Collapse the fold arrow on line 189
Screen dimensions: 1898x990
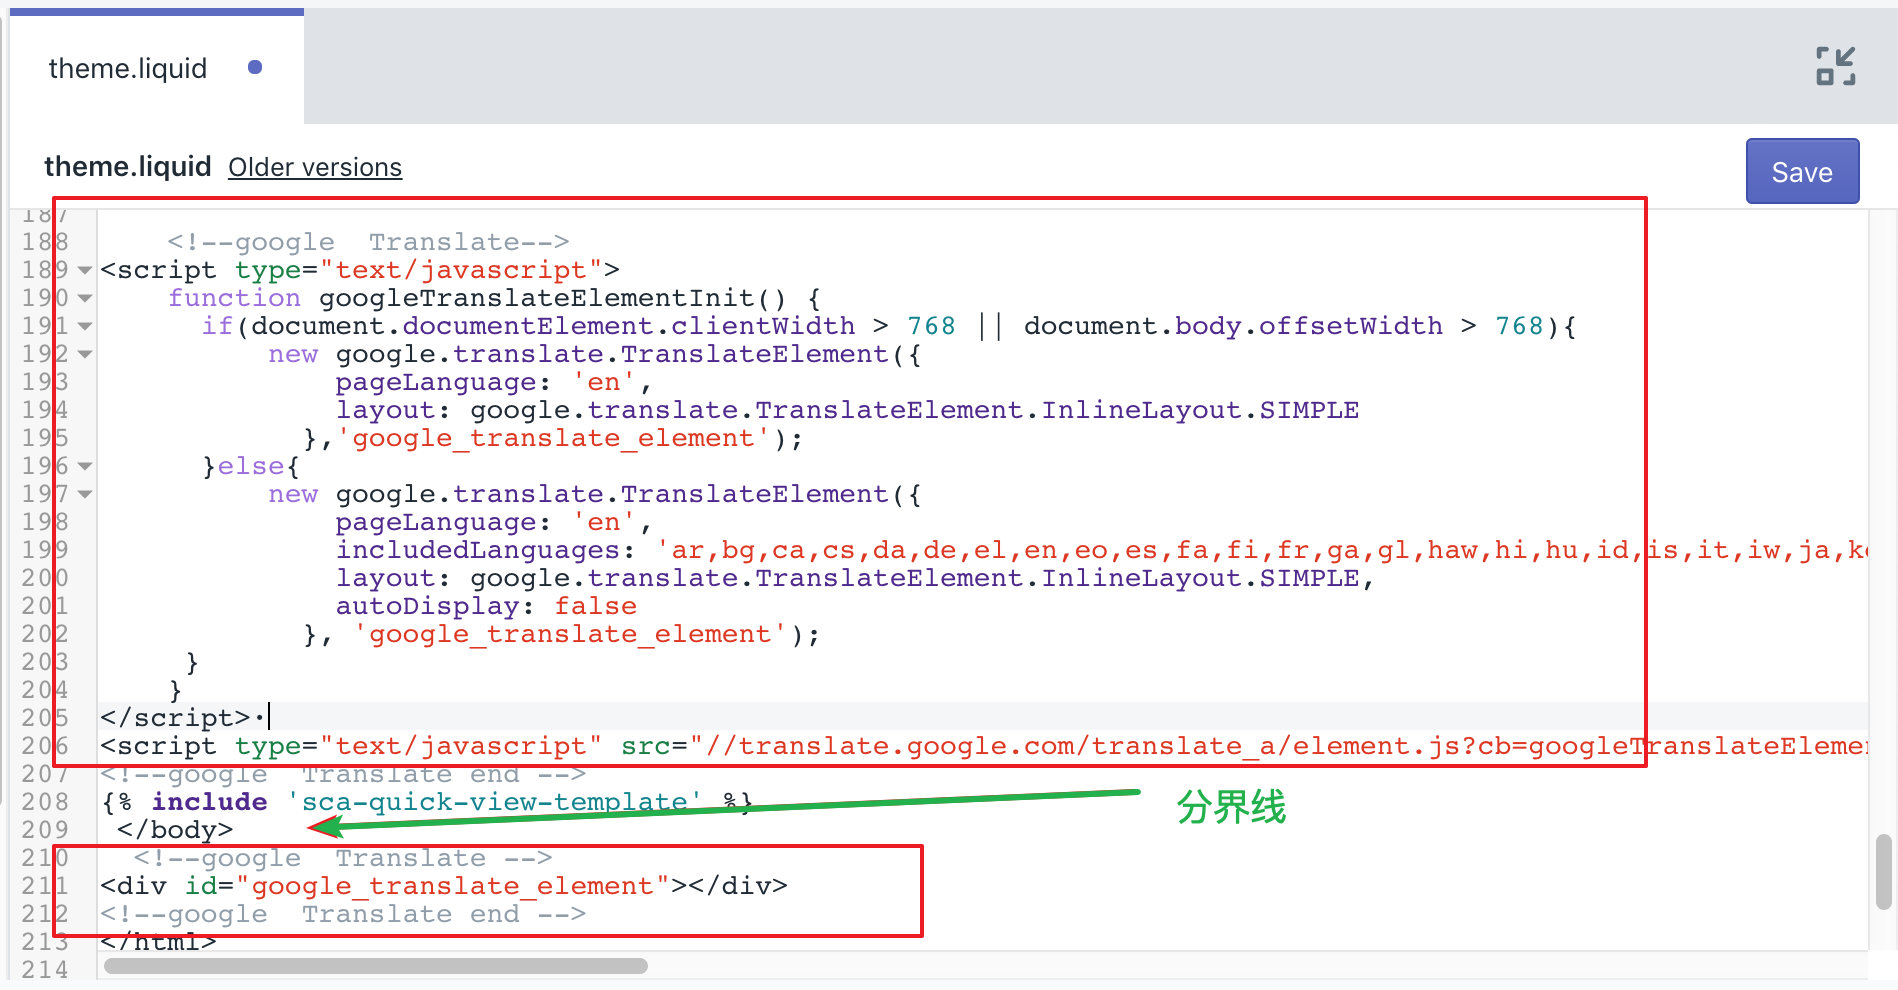85,270
